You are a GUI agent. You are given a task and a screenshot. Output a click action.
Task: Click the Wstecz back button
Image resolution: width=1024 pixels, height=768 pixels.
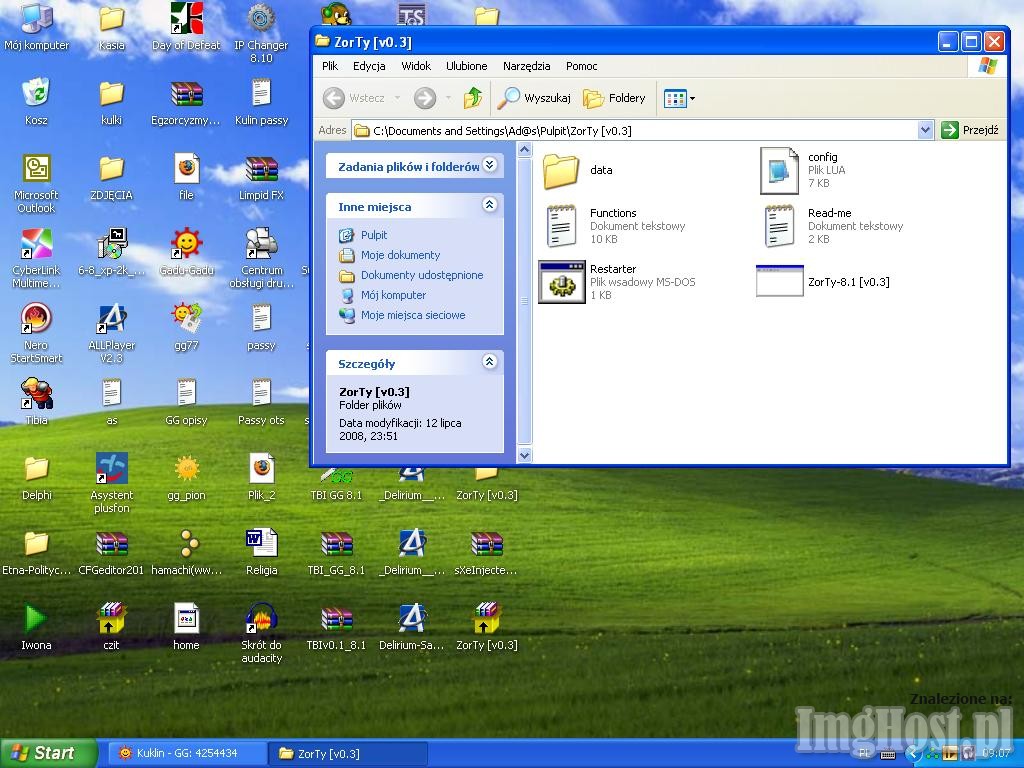(353, 98)
